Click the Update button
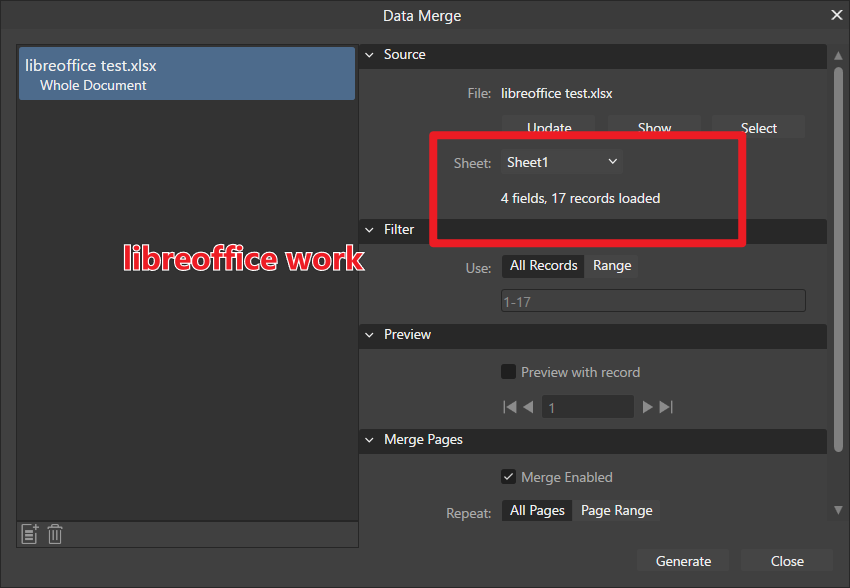850x588 pixels. click(x=549, y=127)
